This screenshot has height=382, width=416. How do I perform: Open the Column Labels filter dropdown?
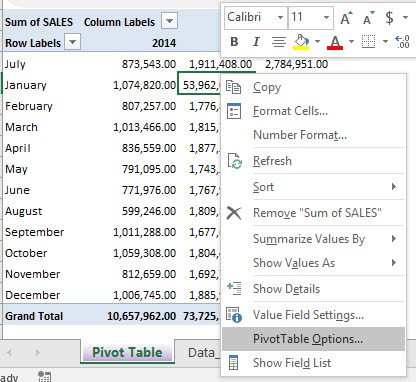point(169,21)
